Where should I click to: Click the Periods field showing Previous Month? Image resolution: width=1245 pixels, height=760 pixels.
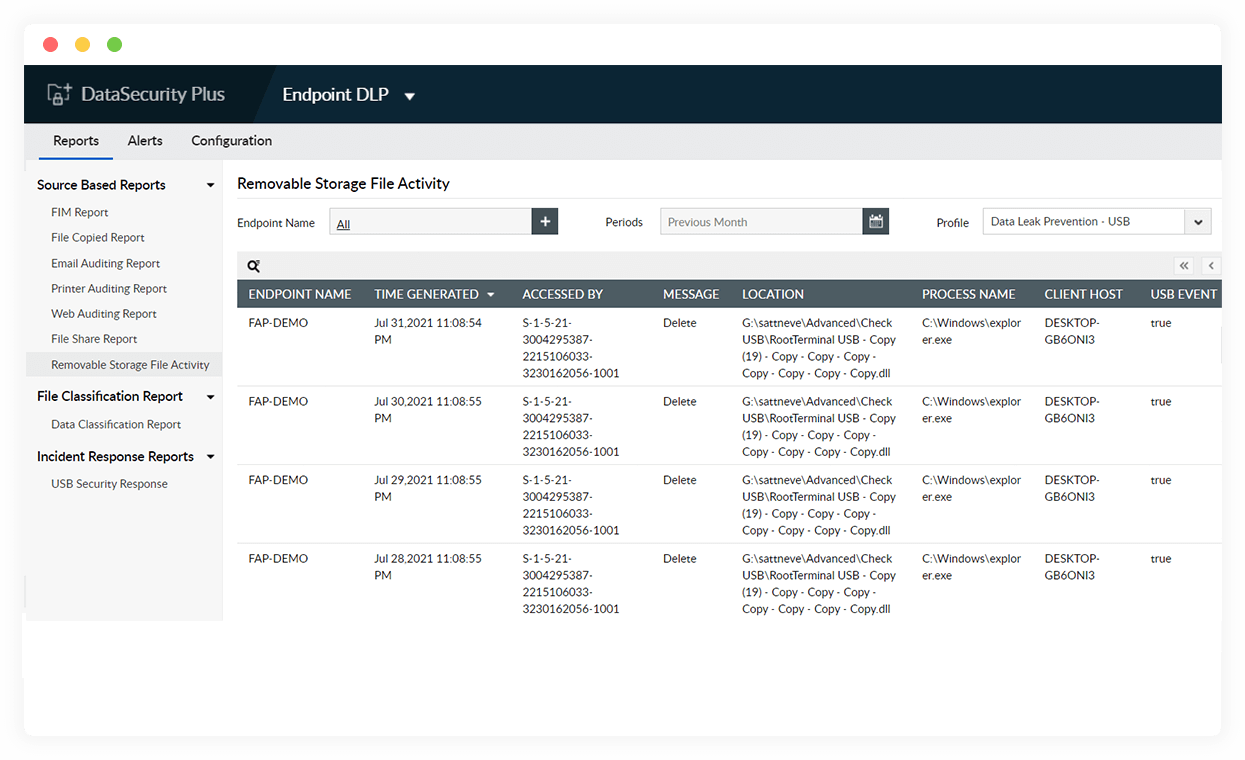(761, 222)
